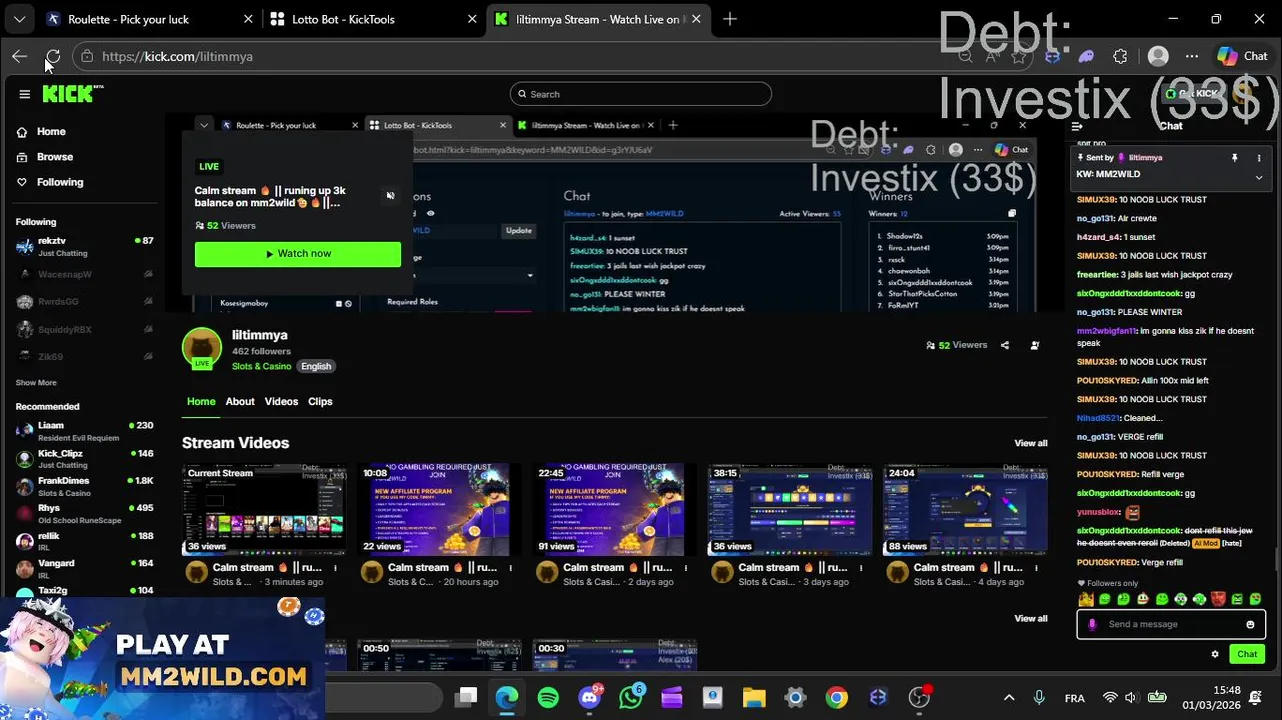Expand Following list with Show More
The image size is (1282, 720).
36,383
